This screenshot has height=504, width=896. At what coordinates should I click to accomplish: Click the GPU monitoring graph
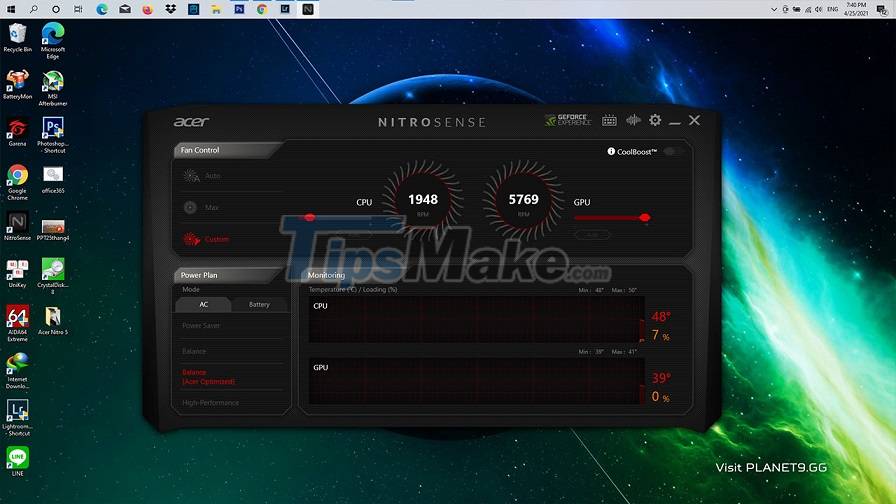click(477, 381)
